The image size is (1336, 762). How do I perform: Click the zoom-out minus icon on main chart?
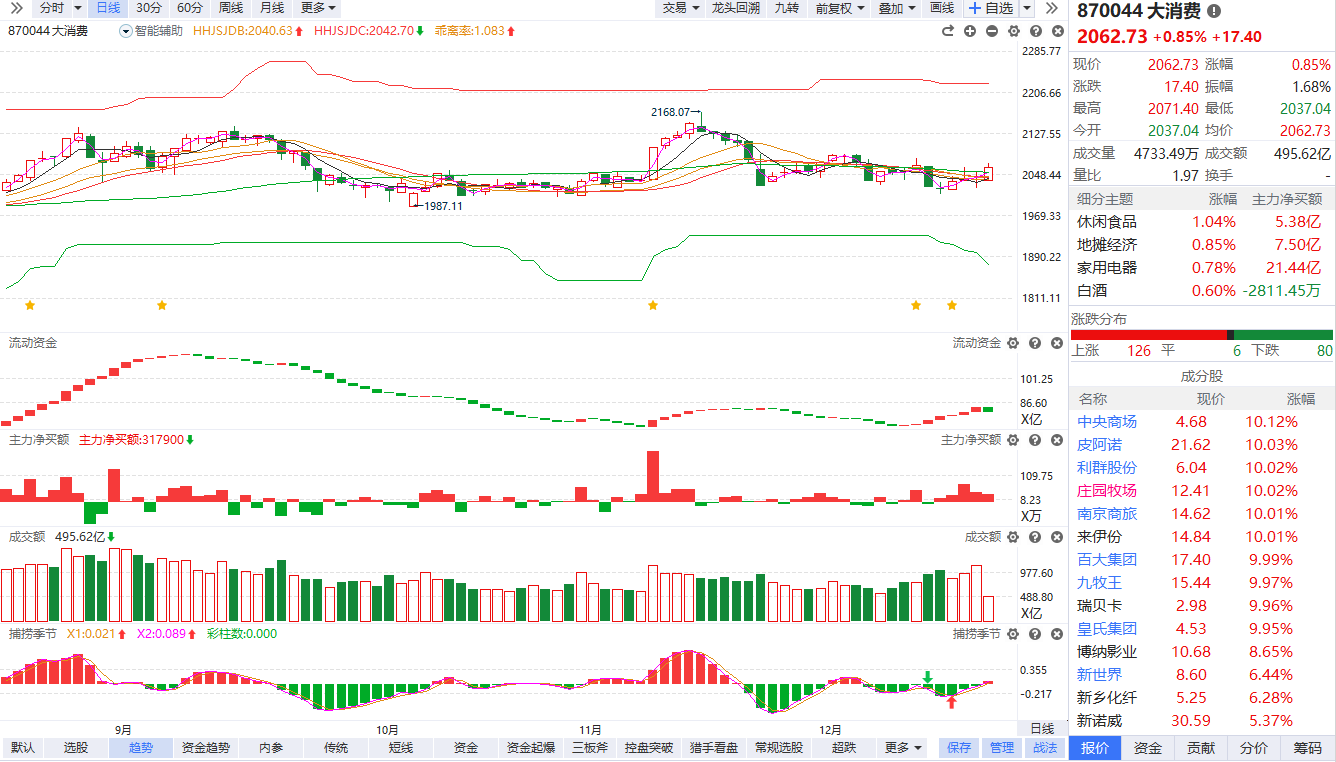tap(992, 31)
